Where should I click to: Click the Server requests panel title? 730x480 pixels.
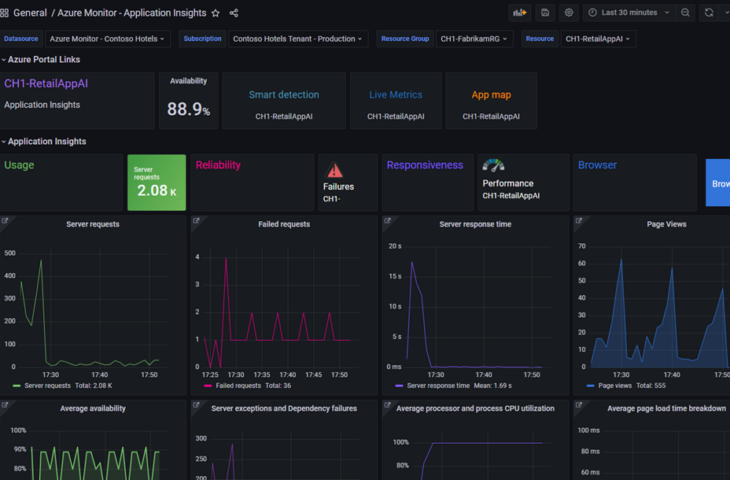tap(93, 224)
